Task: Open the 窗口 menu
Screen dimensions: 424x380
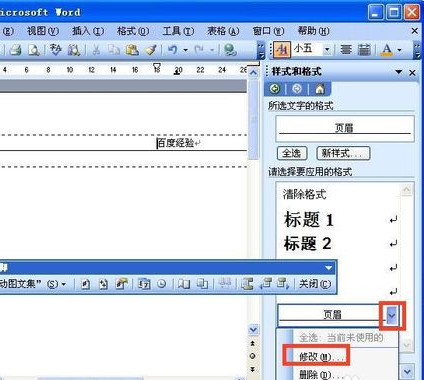Action: [x=268, y=31]
